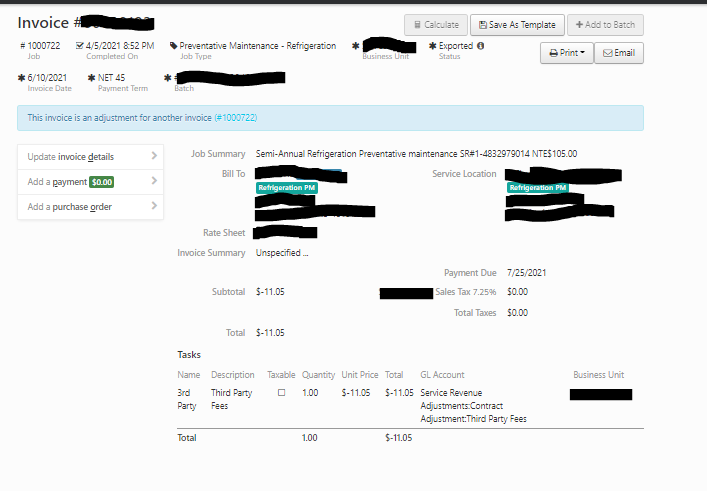
Task: Open the Print dropdown
Action: (x=567, y=53)
